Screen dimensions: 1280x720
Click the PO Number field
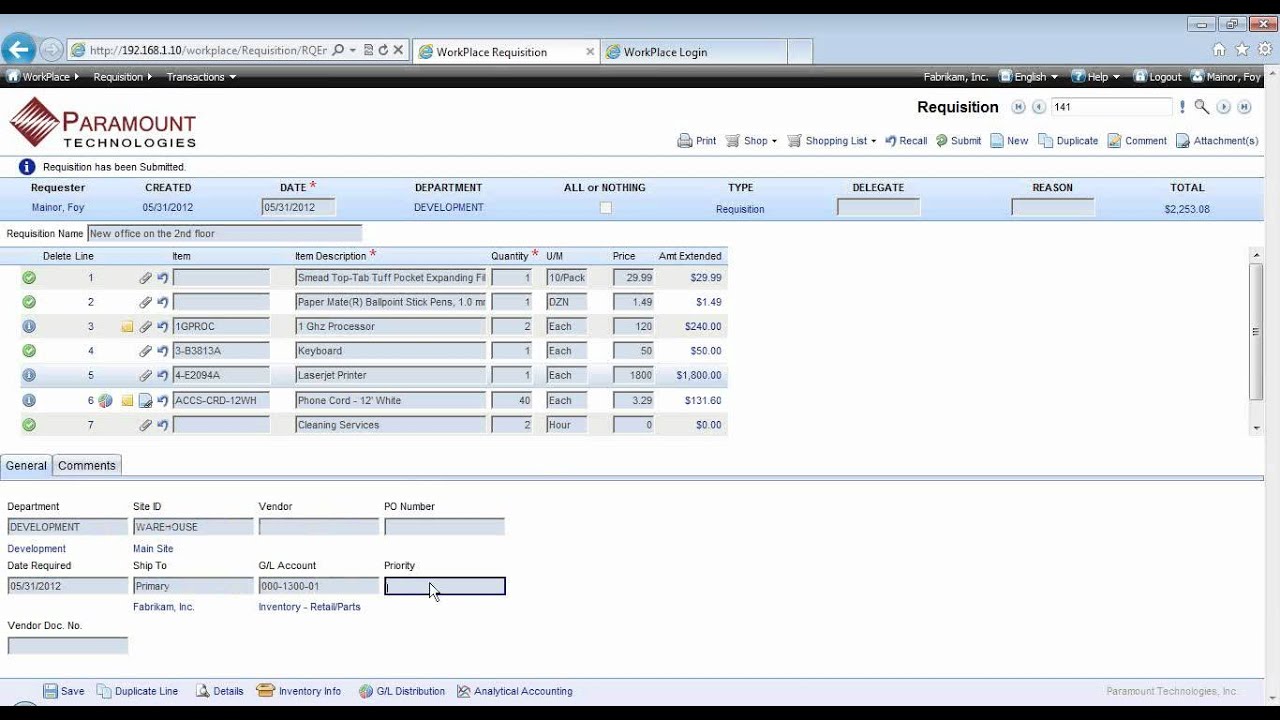pyautogui.click(x=445, y=527)
